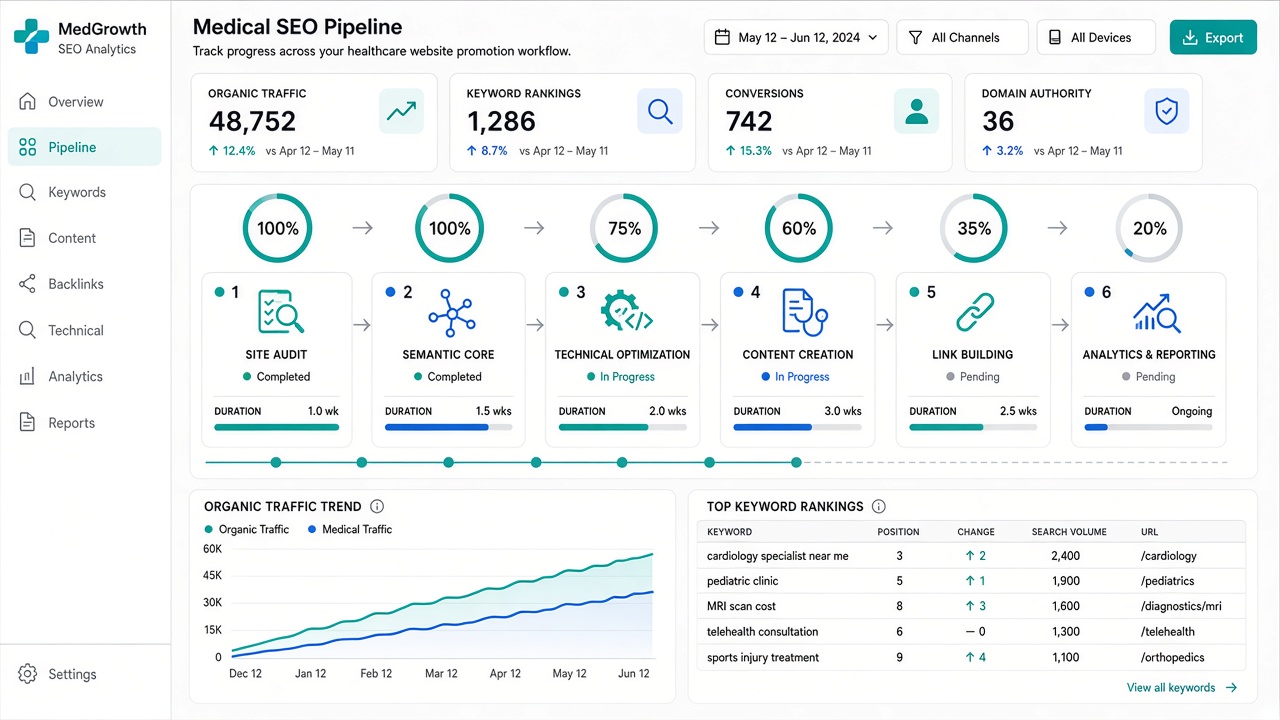Select the Technical Optimization gear icon
The image size is (1280, 720).
point(627,311)
